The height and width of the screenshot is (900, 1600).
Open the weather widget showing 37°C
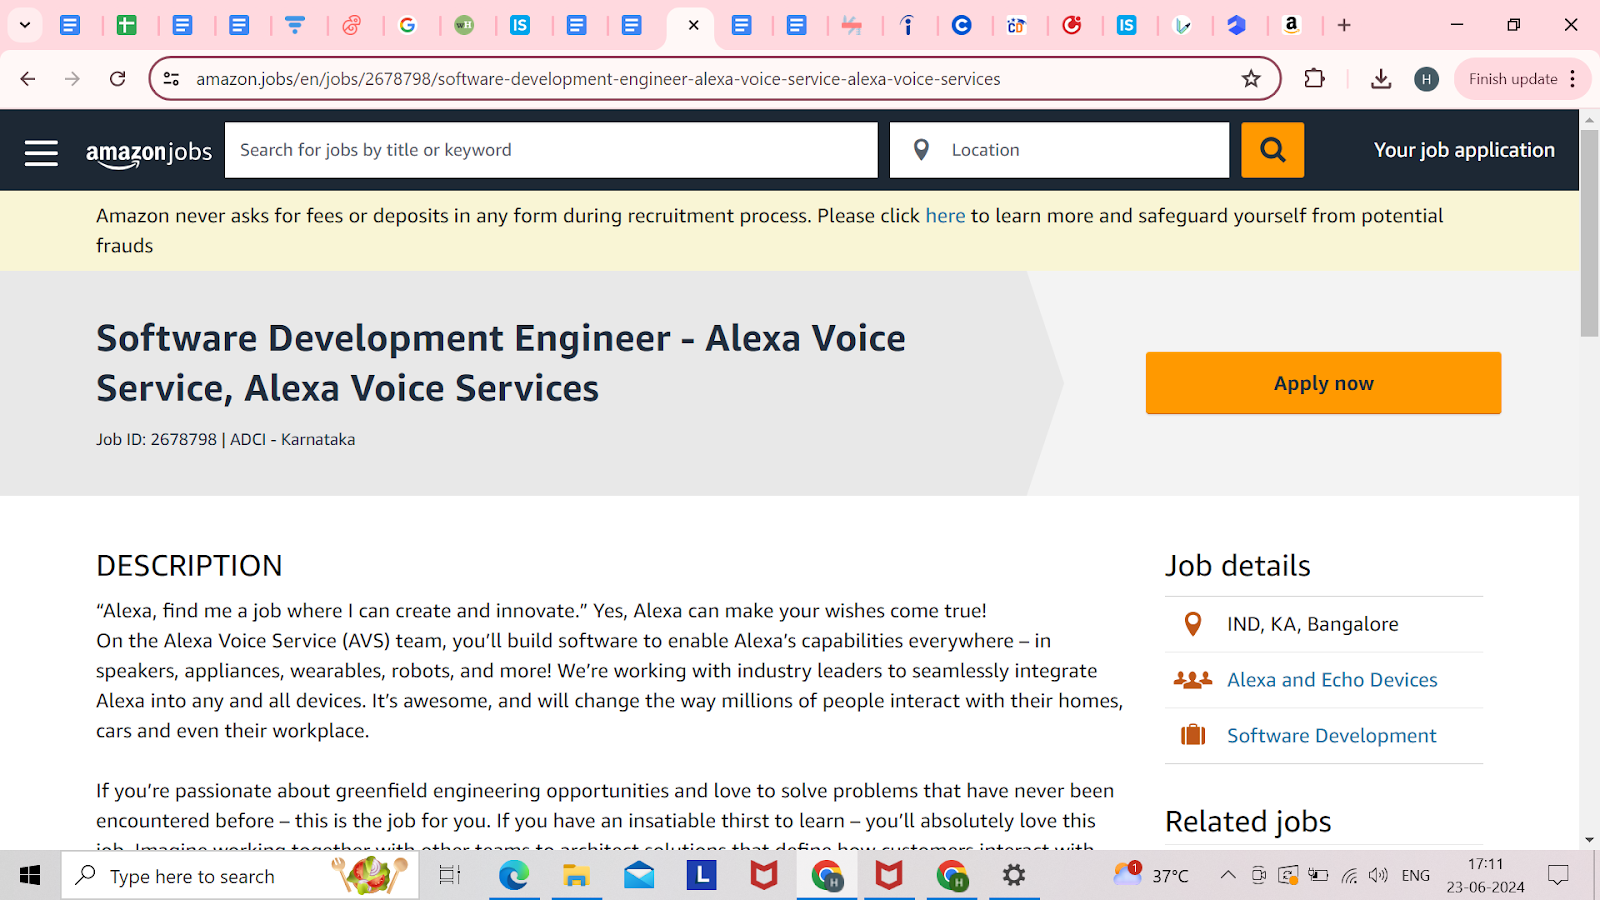(x=1152, y=875)
